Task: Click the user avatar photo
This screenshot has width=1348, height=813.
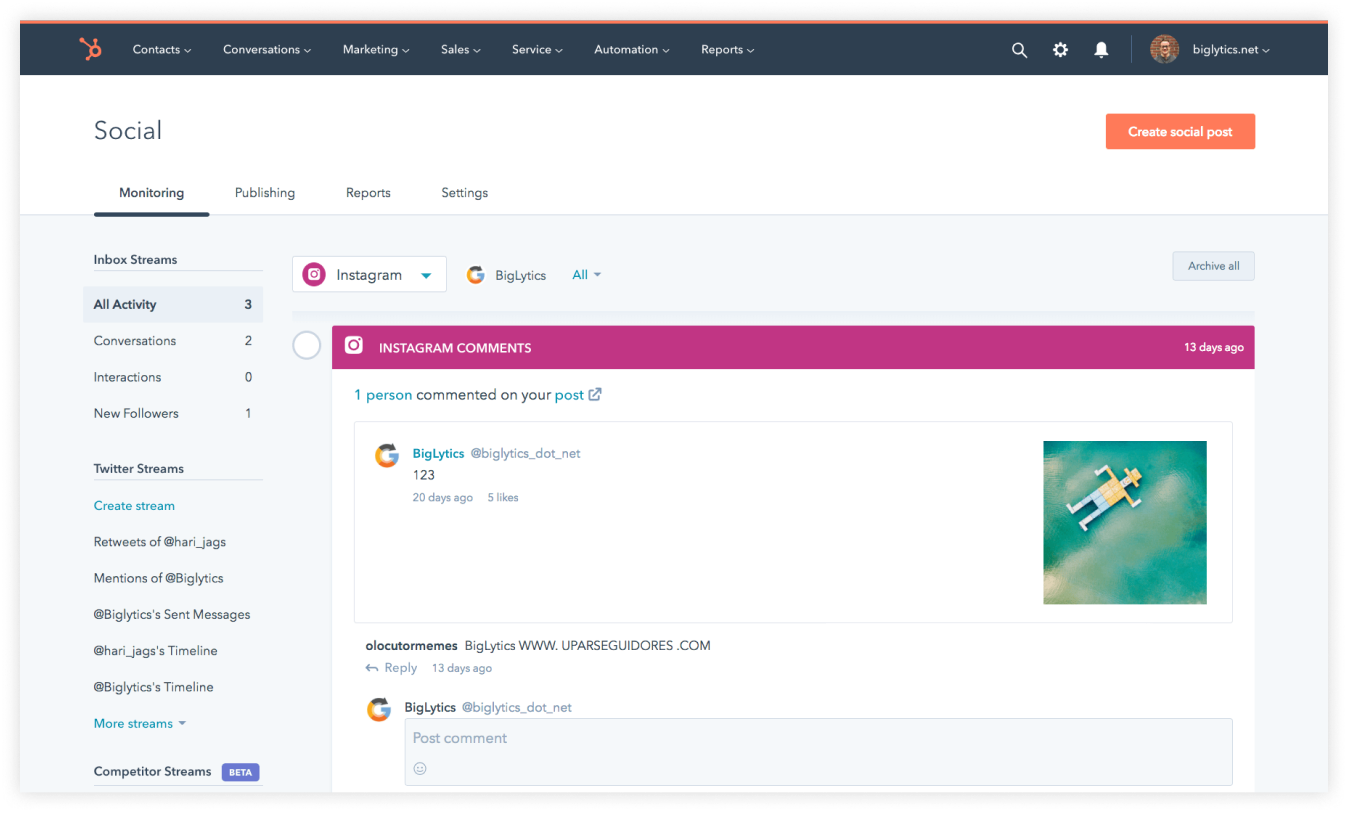Action: tap(1164, 49)
